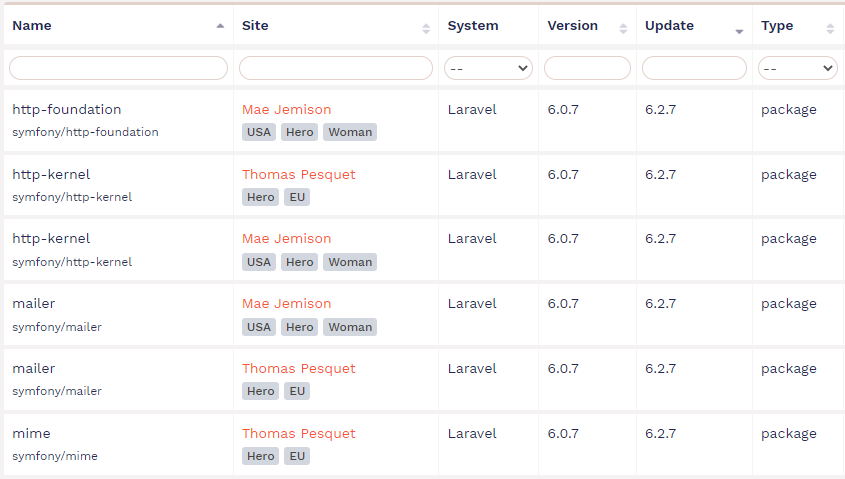Screen dimensions: 845x479
Task: Open Thomas Pesquet link in mime row
Action: pyautogui.click(x=299, y=434)
